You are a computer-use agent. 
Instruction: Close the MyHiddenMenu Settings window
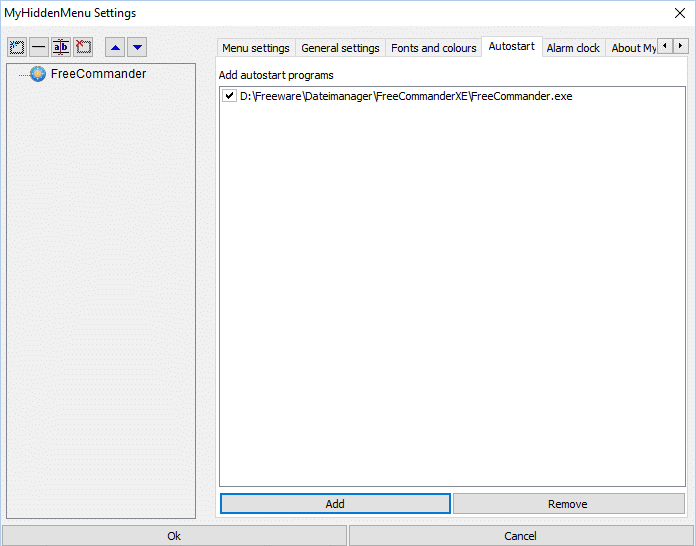(x=681, y=13)
